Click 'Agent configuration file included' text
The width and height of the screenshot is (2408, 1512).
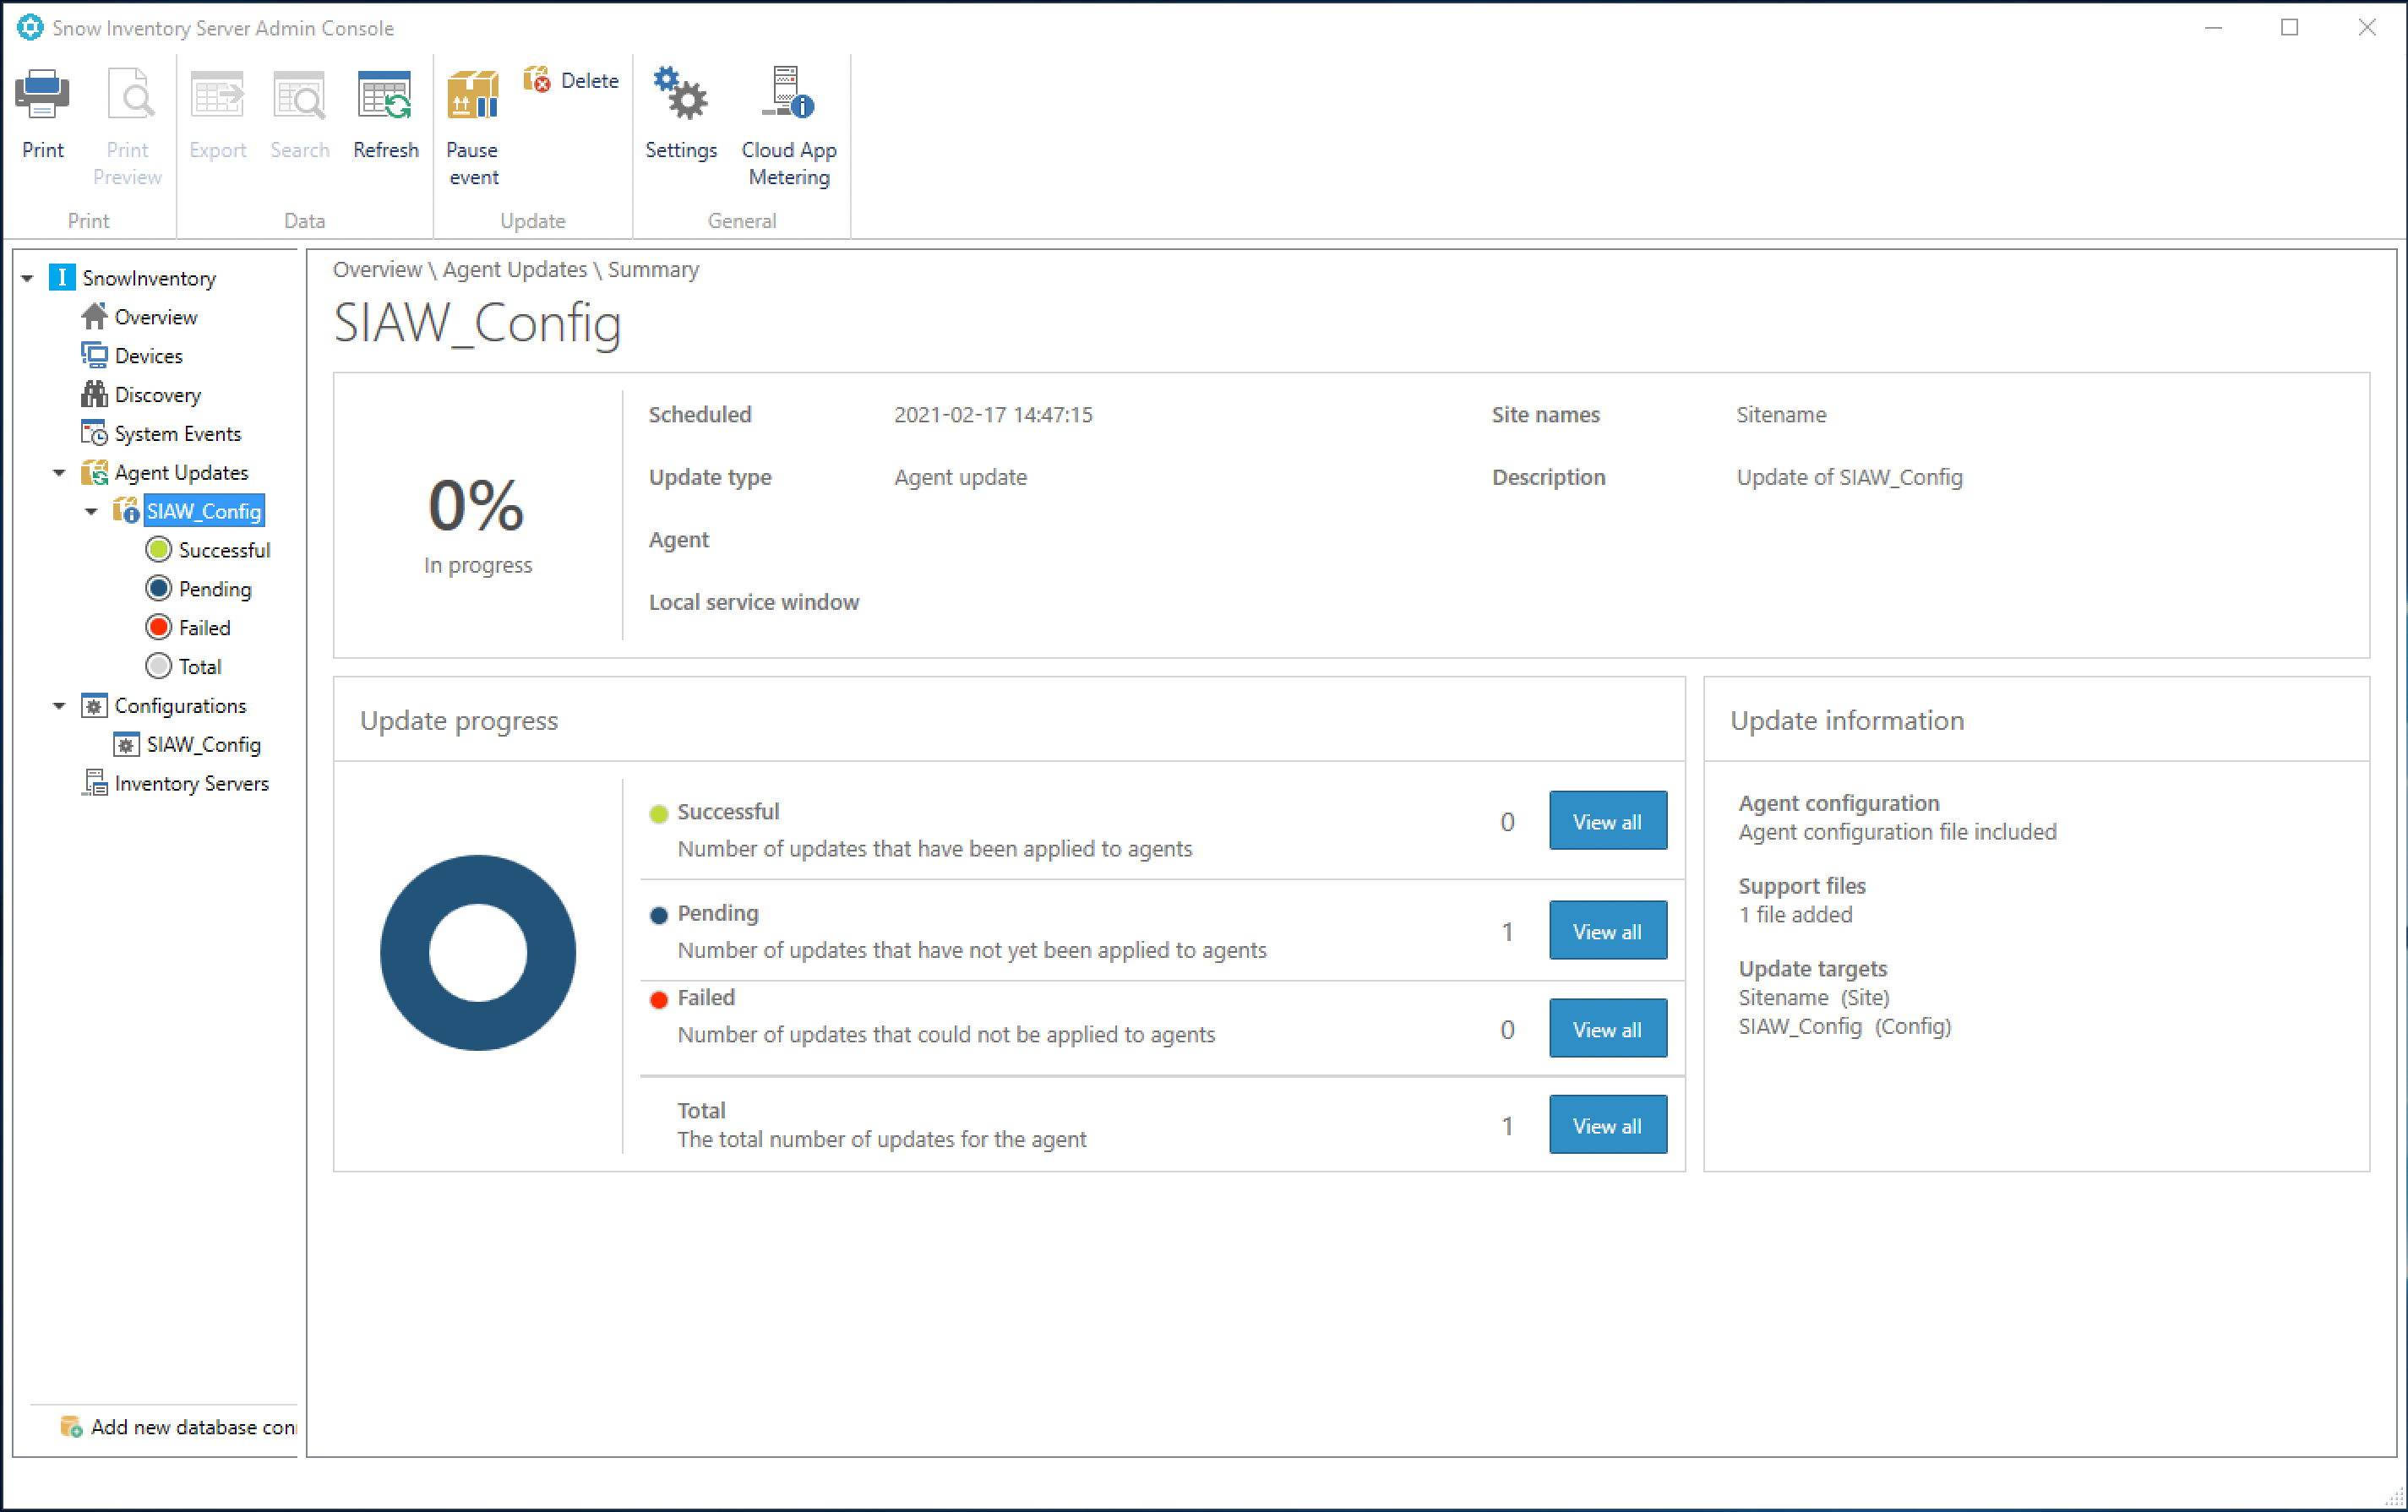(x=1897, y=832)
